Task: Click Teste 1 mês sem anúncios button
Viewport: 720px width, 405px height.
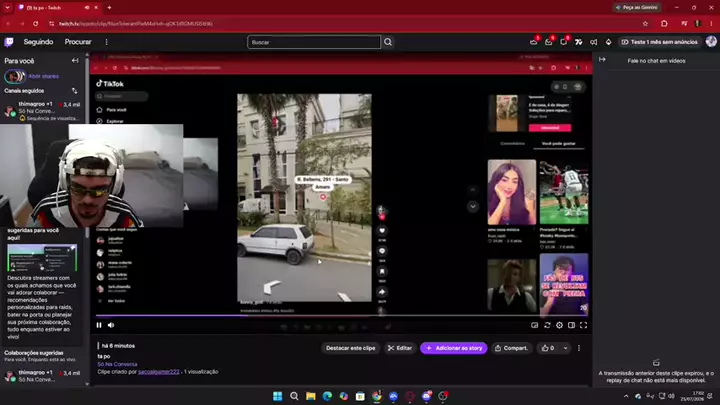Action: [659, 42]
